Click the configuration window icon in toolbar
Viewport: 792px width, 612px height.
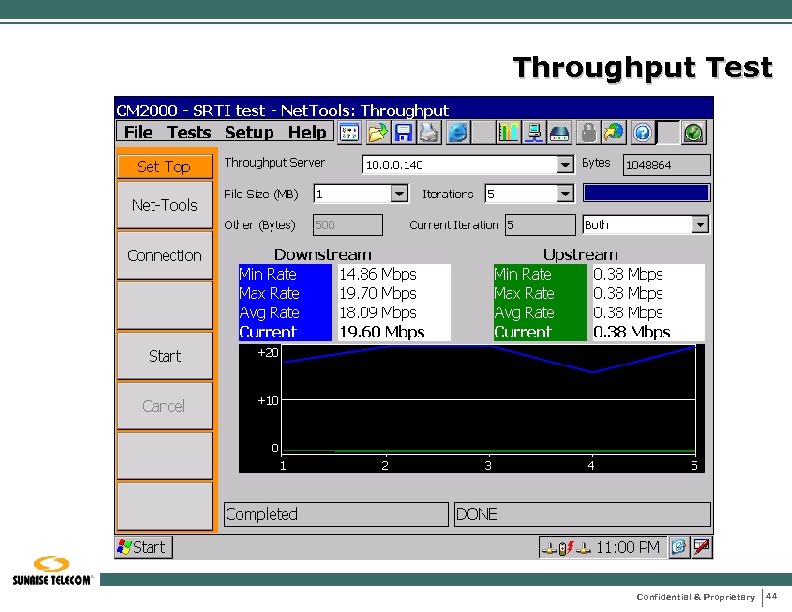[349, 133]
